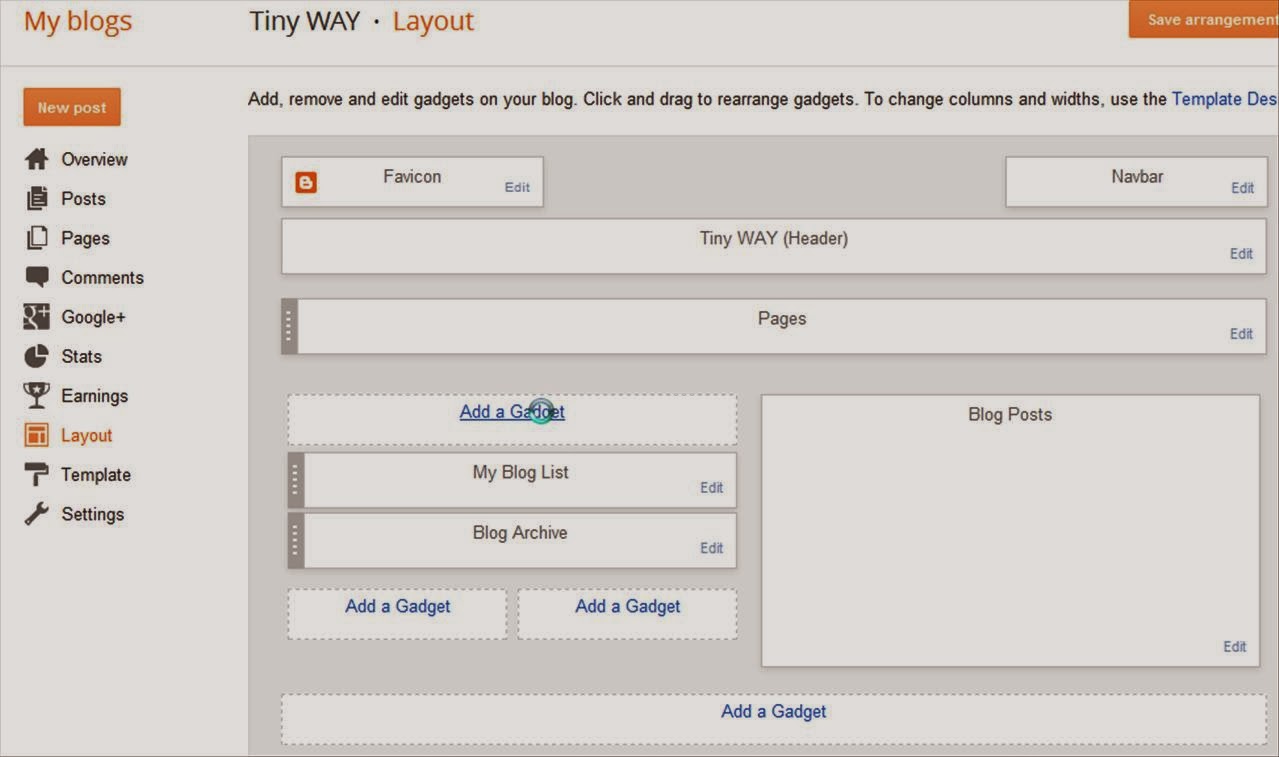Click the Posts icon in the sidebar
Viewport: 1279px width, 757px height.
coord(35,198)
